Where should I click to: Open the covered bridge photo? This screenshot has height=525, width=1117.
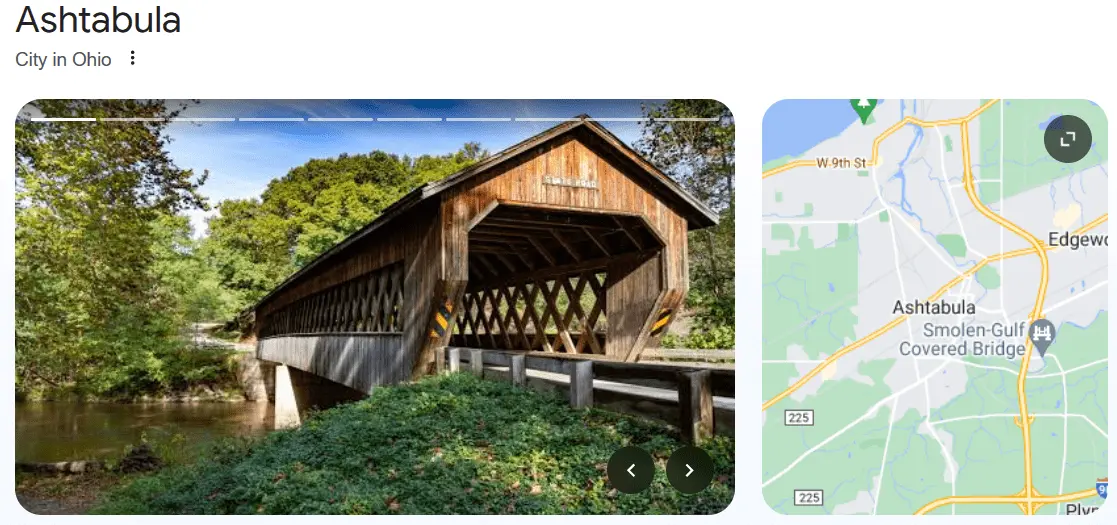pos(375,306)
